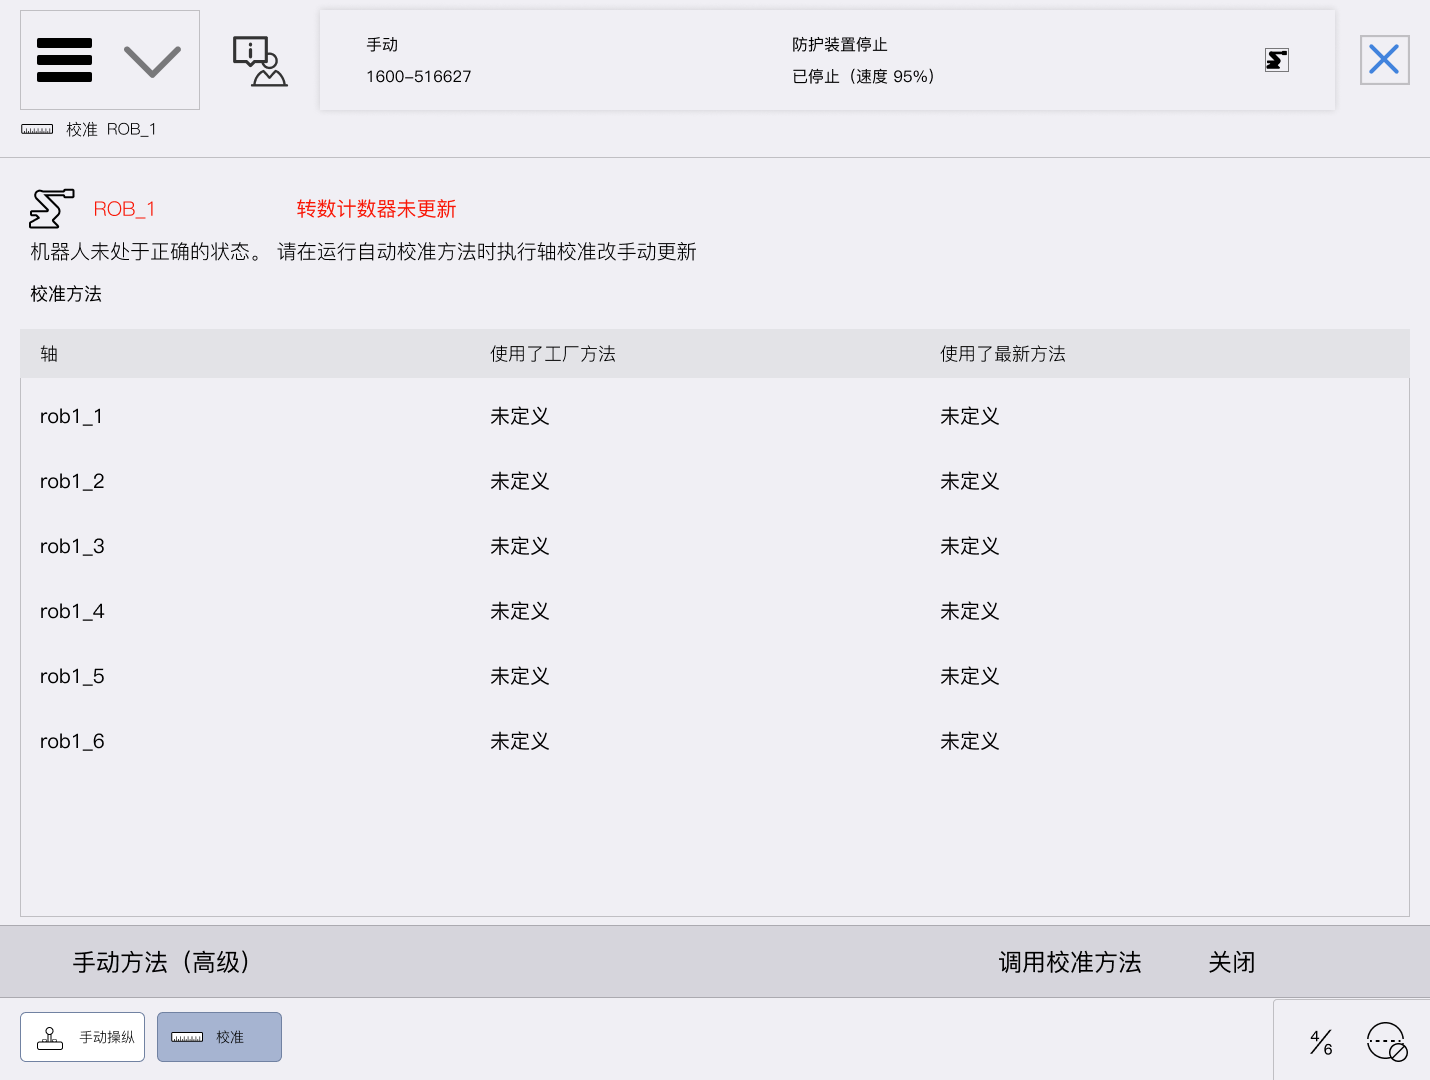Select the rob1_3 axis row
This screenshot has width=1430, height=1080.
[x=714, y=546]
